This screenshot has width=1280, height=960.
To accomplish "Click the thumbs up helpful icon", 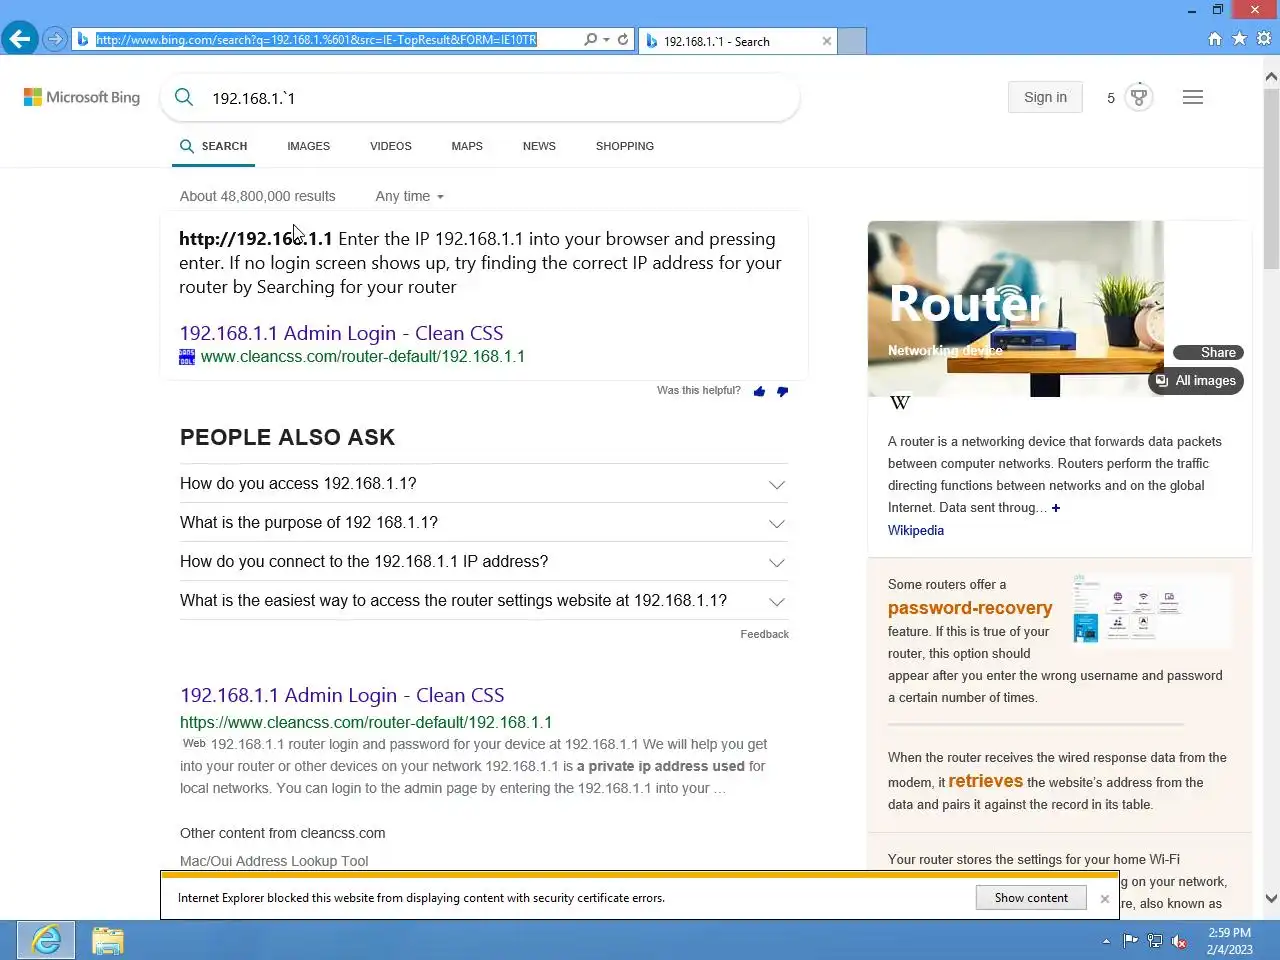I will (759, 391).
